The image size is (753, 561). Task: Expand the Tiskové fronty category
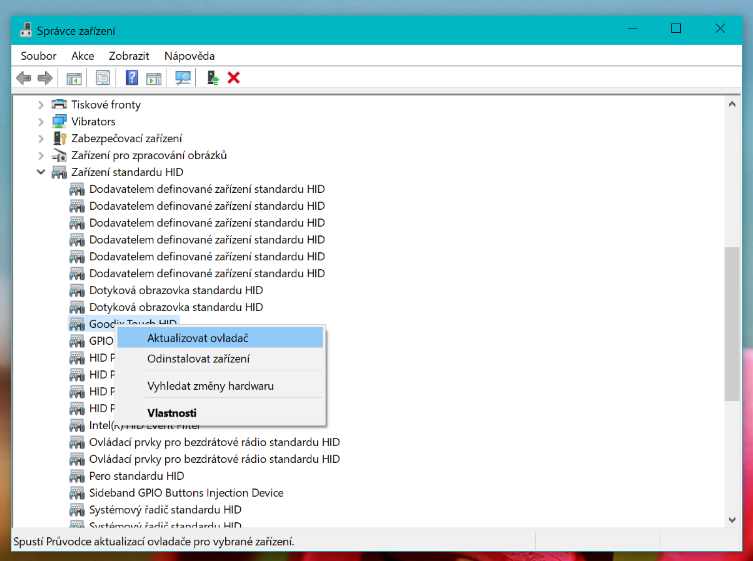coord(41,105)
